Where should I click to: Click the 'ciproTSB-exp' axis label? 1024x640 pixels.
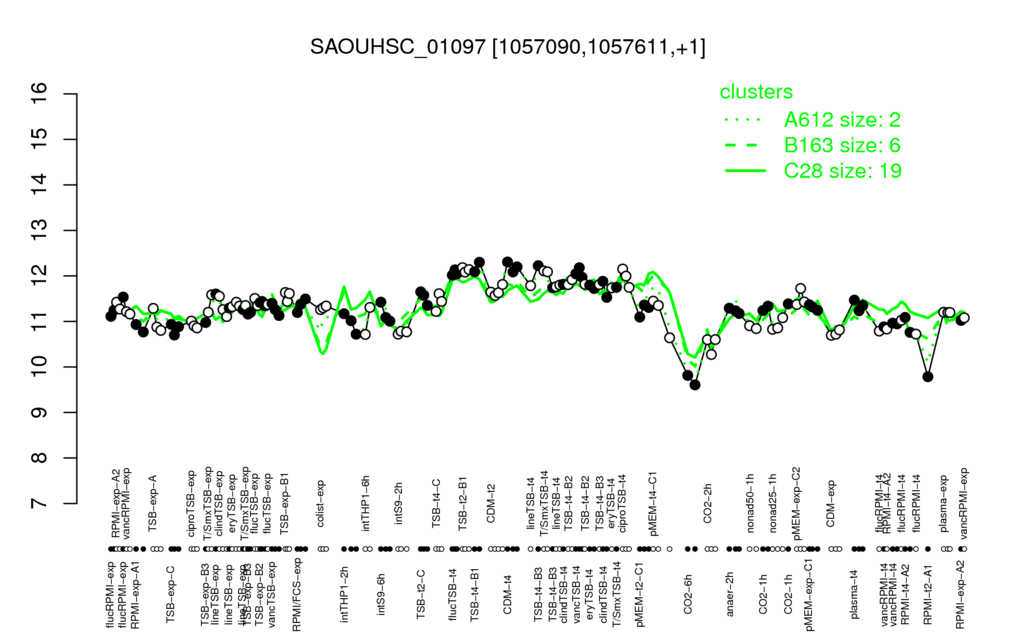(x=191, y=503)
